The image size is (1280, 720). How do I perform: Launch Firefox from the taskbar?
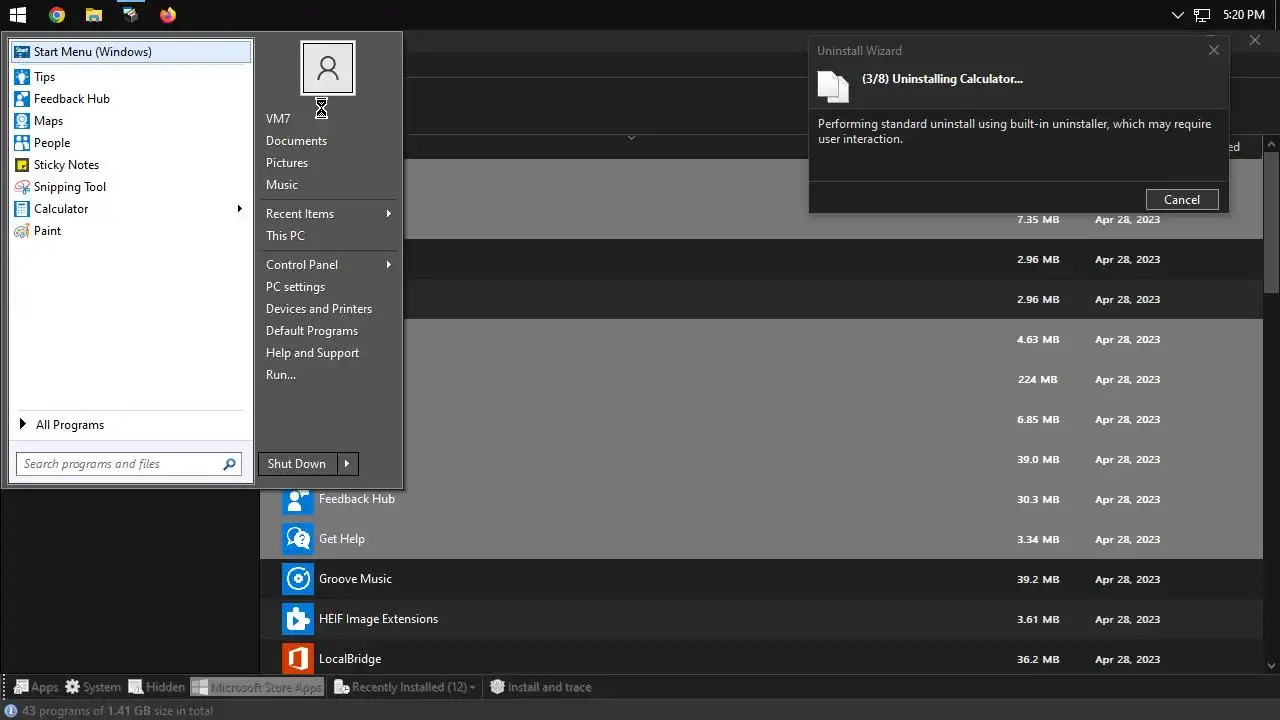click(x=168, y=15)
